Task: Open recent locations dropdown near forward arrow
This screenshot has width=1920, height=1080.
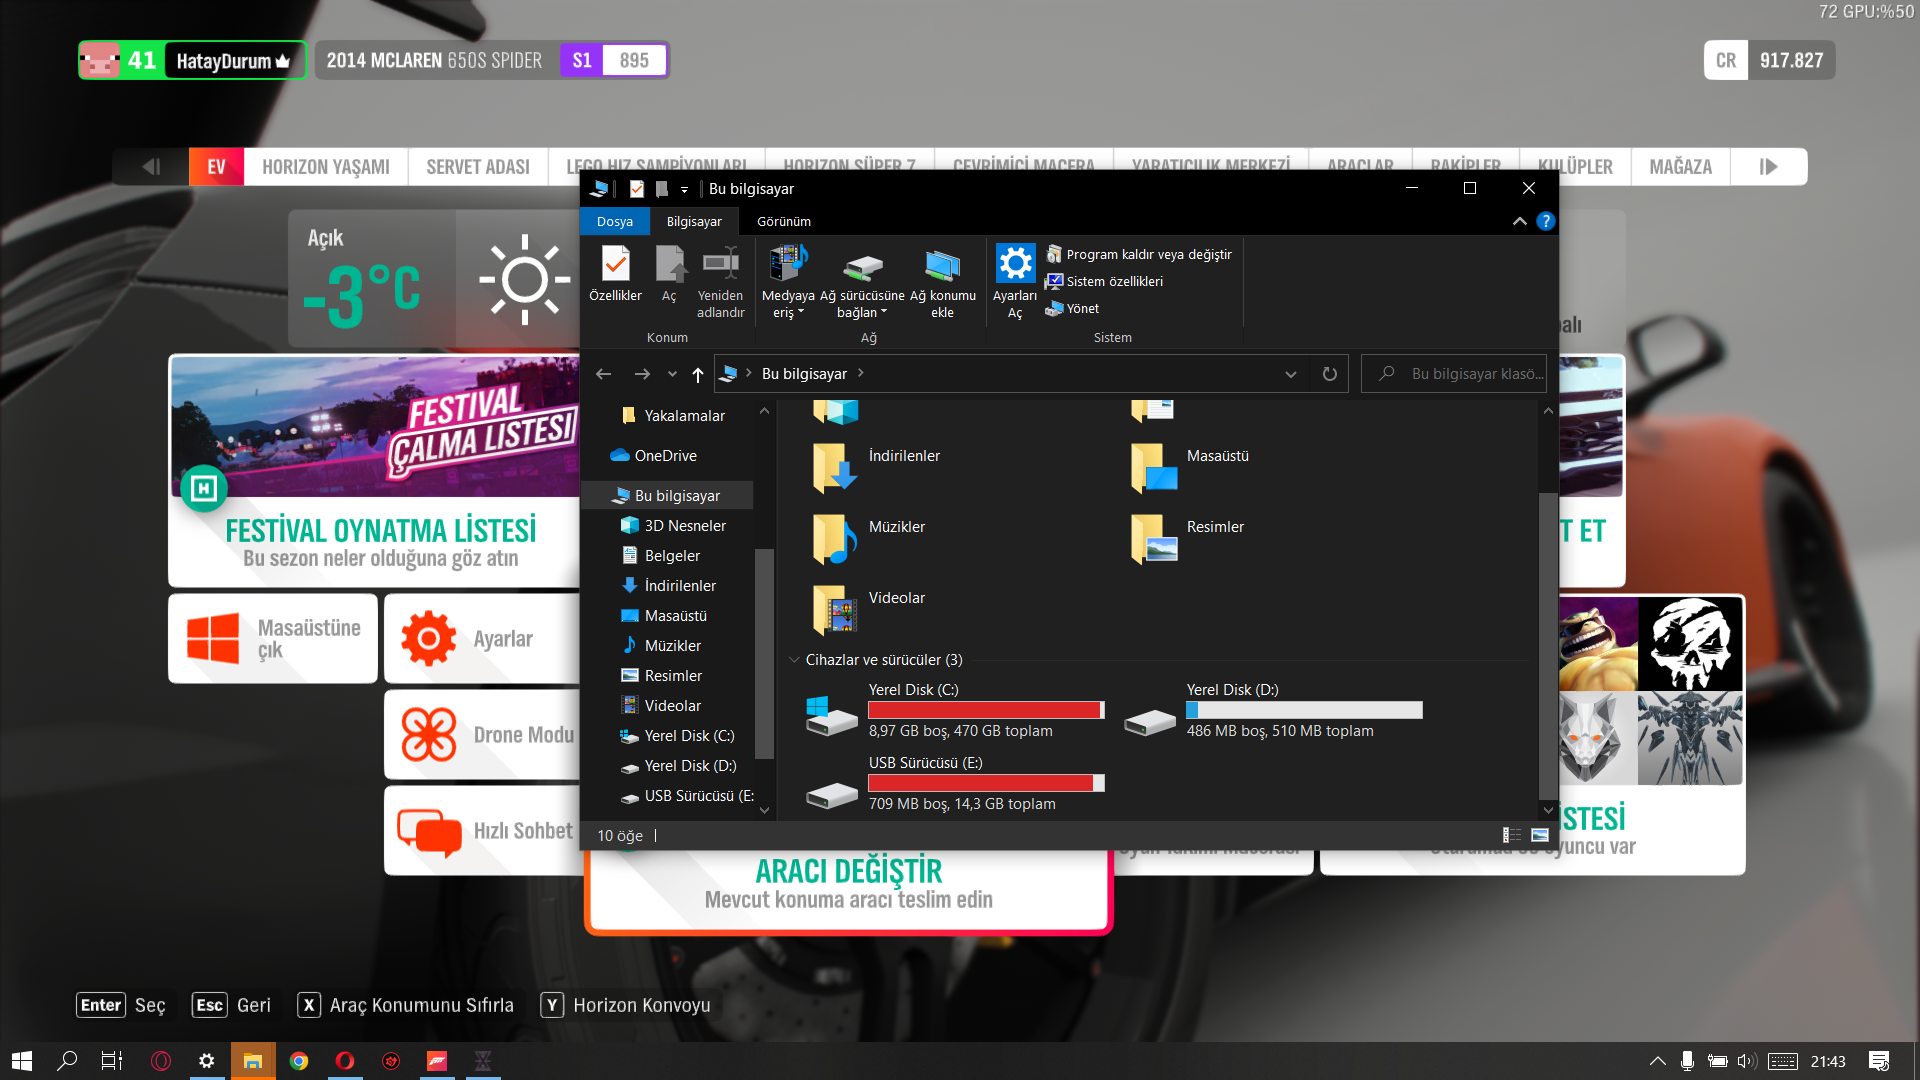Action: (672, 374)
